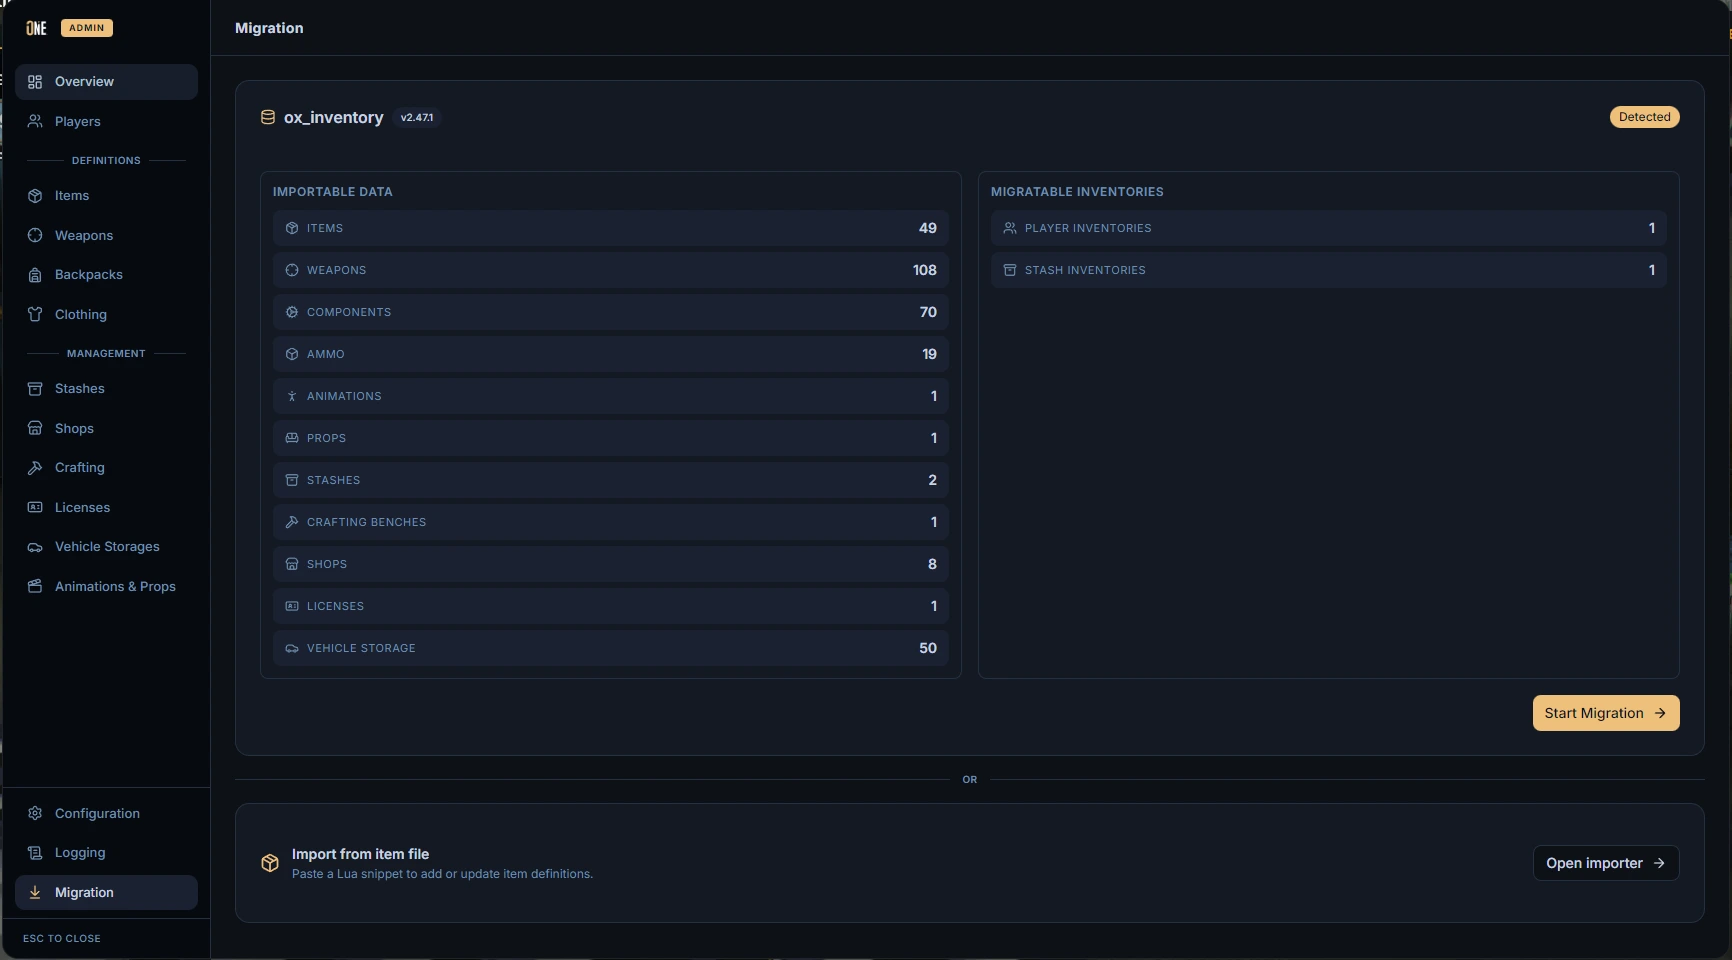Click the STASHES row count 2

click(x=933, y=480)
